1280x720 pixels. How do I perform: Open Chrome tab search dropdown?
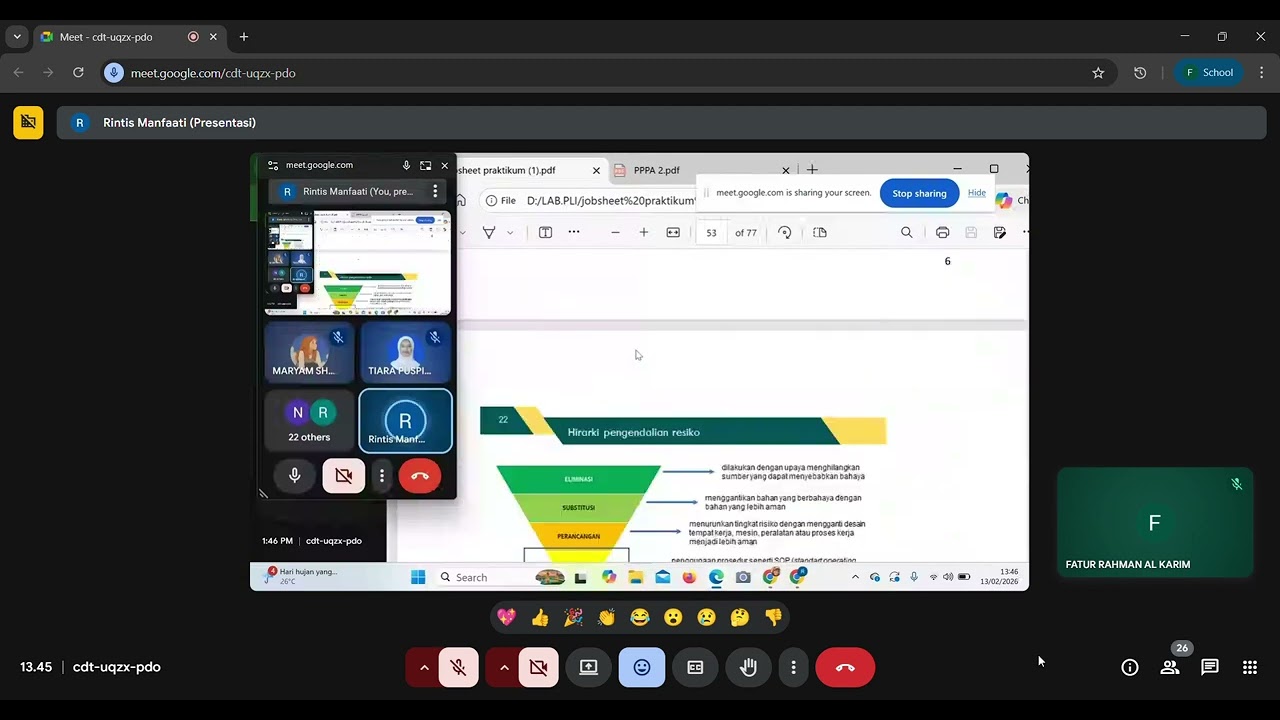(x=17, y=37)
